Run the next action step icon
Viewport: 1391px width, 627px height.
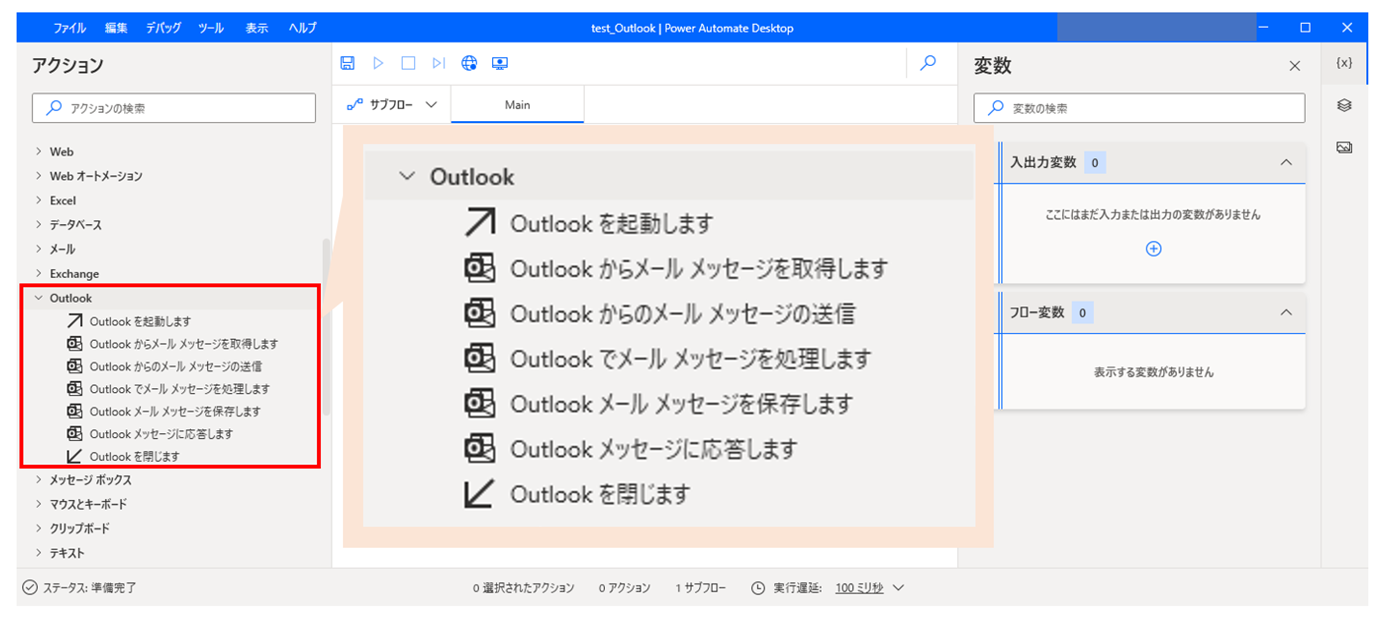point(438,62)
